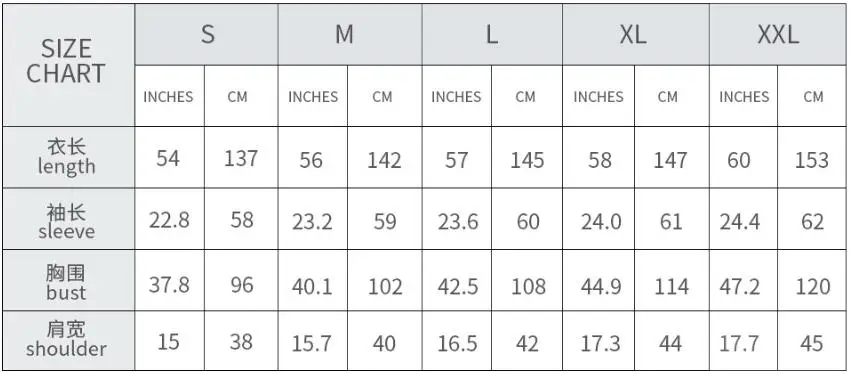Image resolution: width=850 pixels, height=374 pixels.
Task: Click the 142 cm length value for M
Action: pyautogui.click(x=384, y=160)
